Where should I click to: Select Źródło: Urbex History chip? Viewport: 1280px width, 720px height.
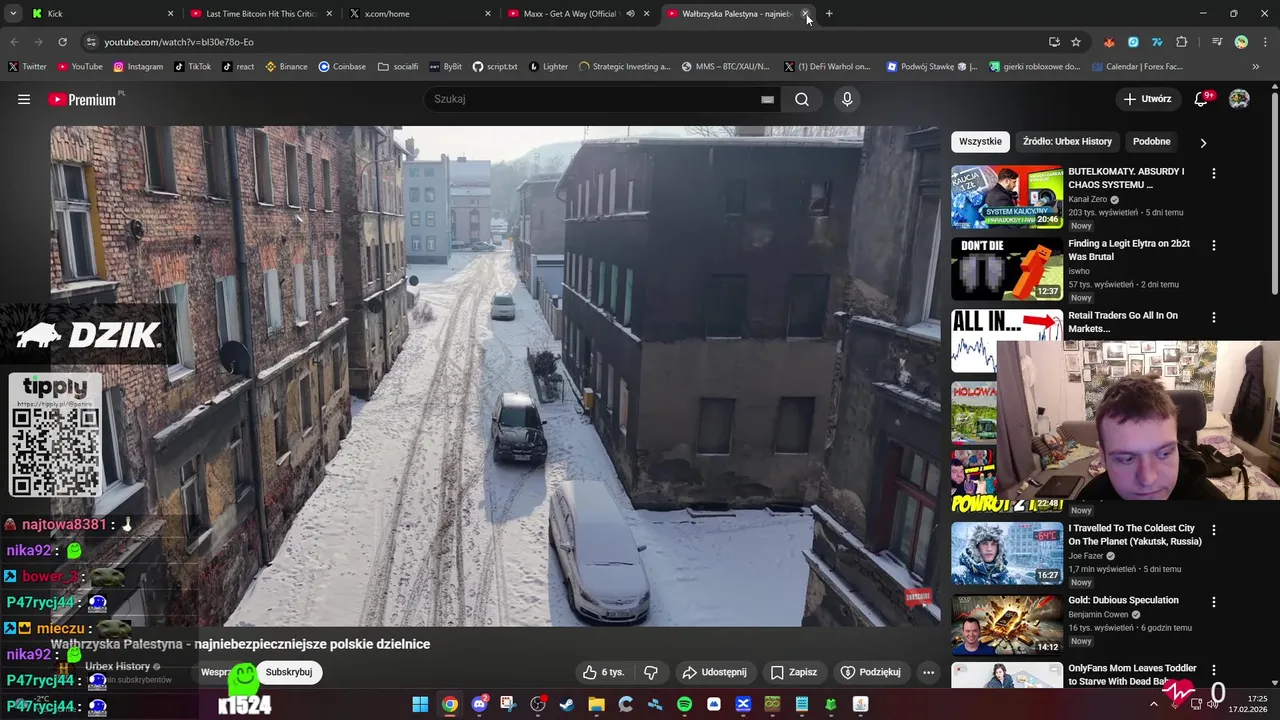pyautogui.click(x=1067, y=141)
